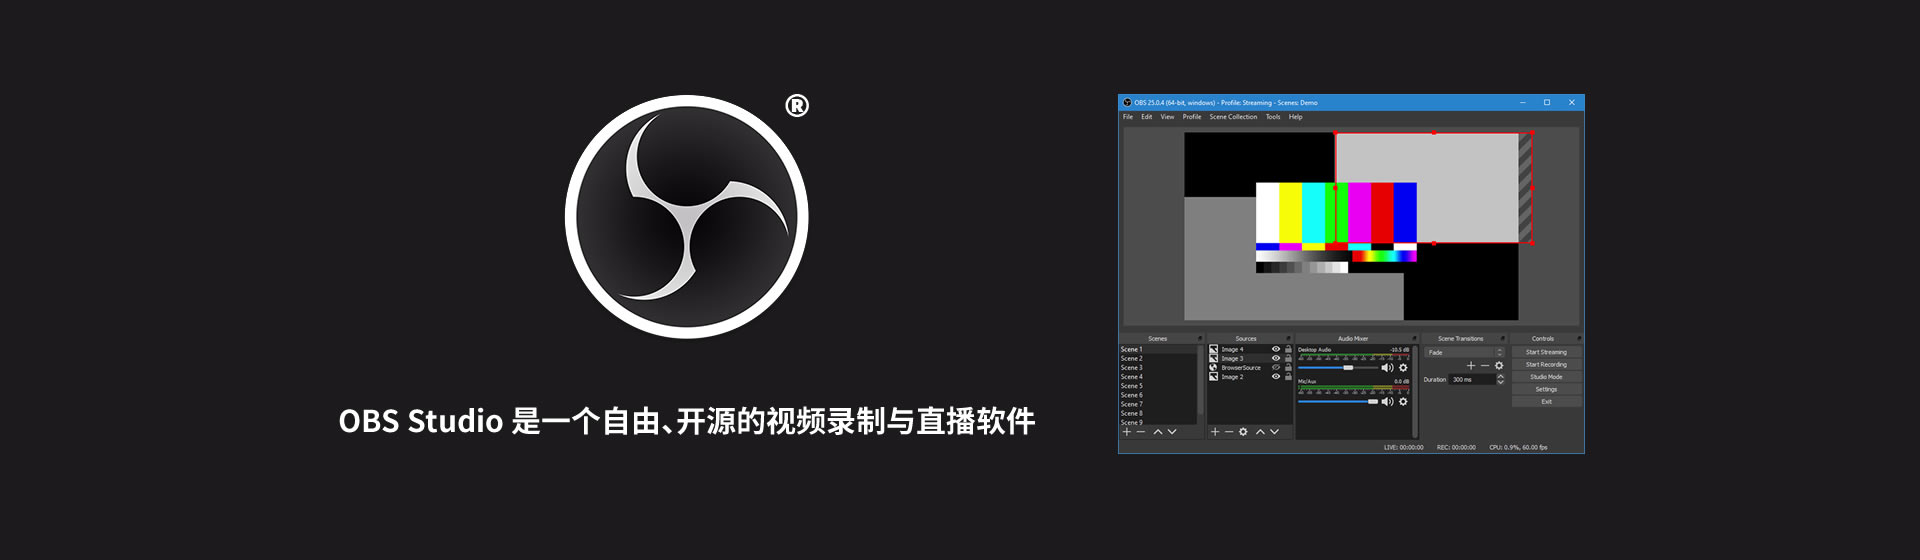Open Settings from the Controls dock

tap(1547, 389)
